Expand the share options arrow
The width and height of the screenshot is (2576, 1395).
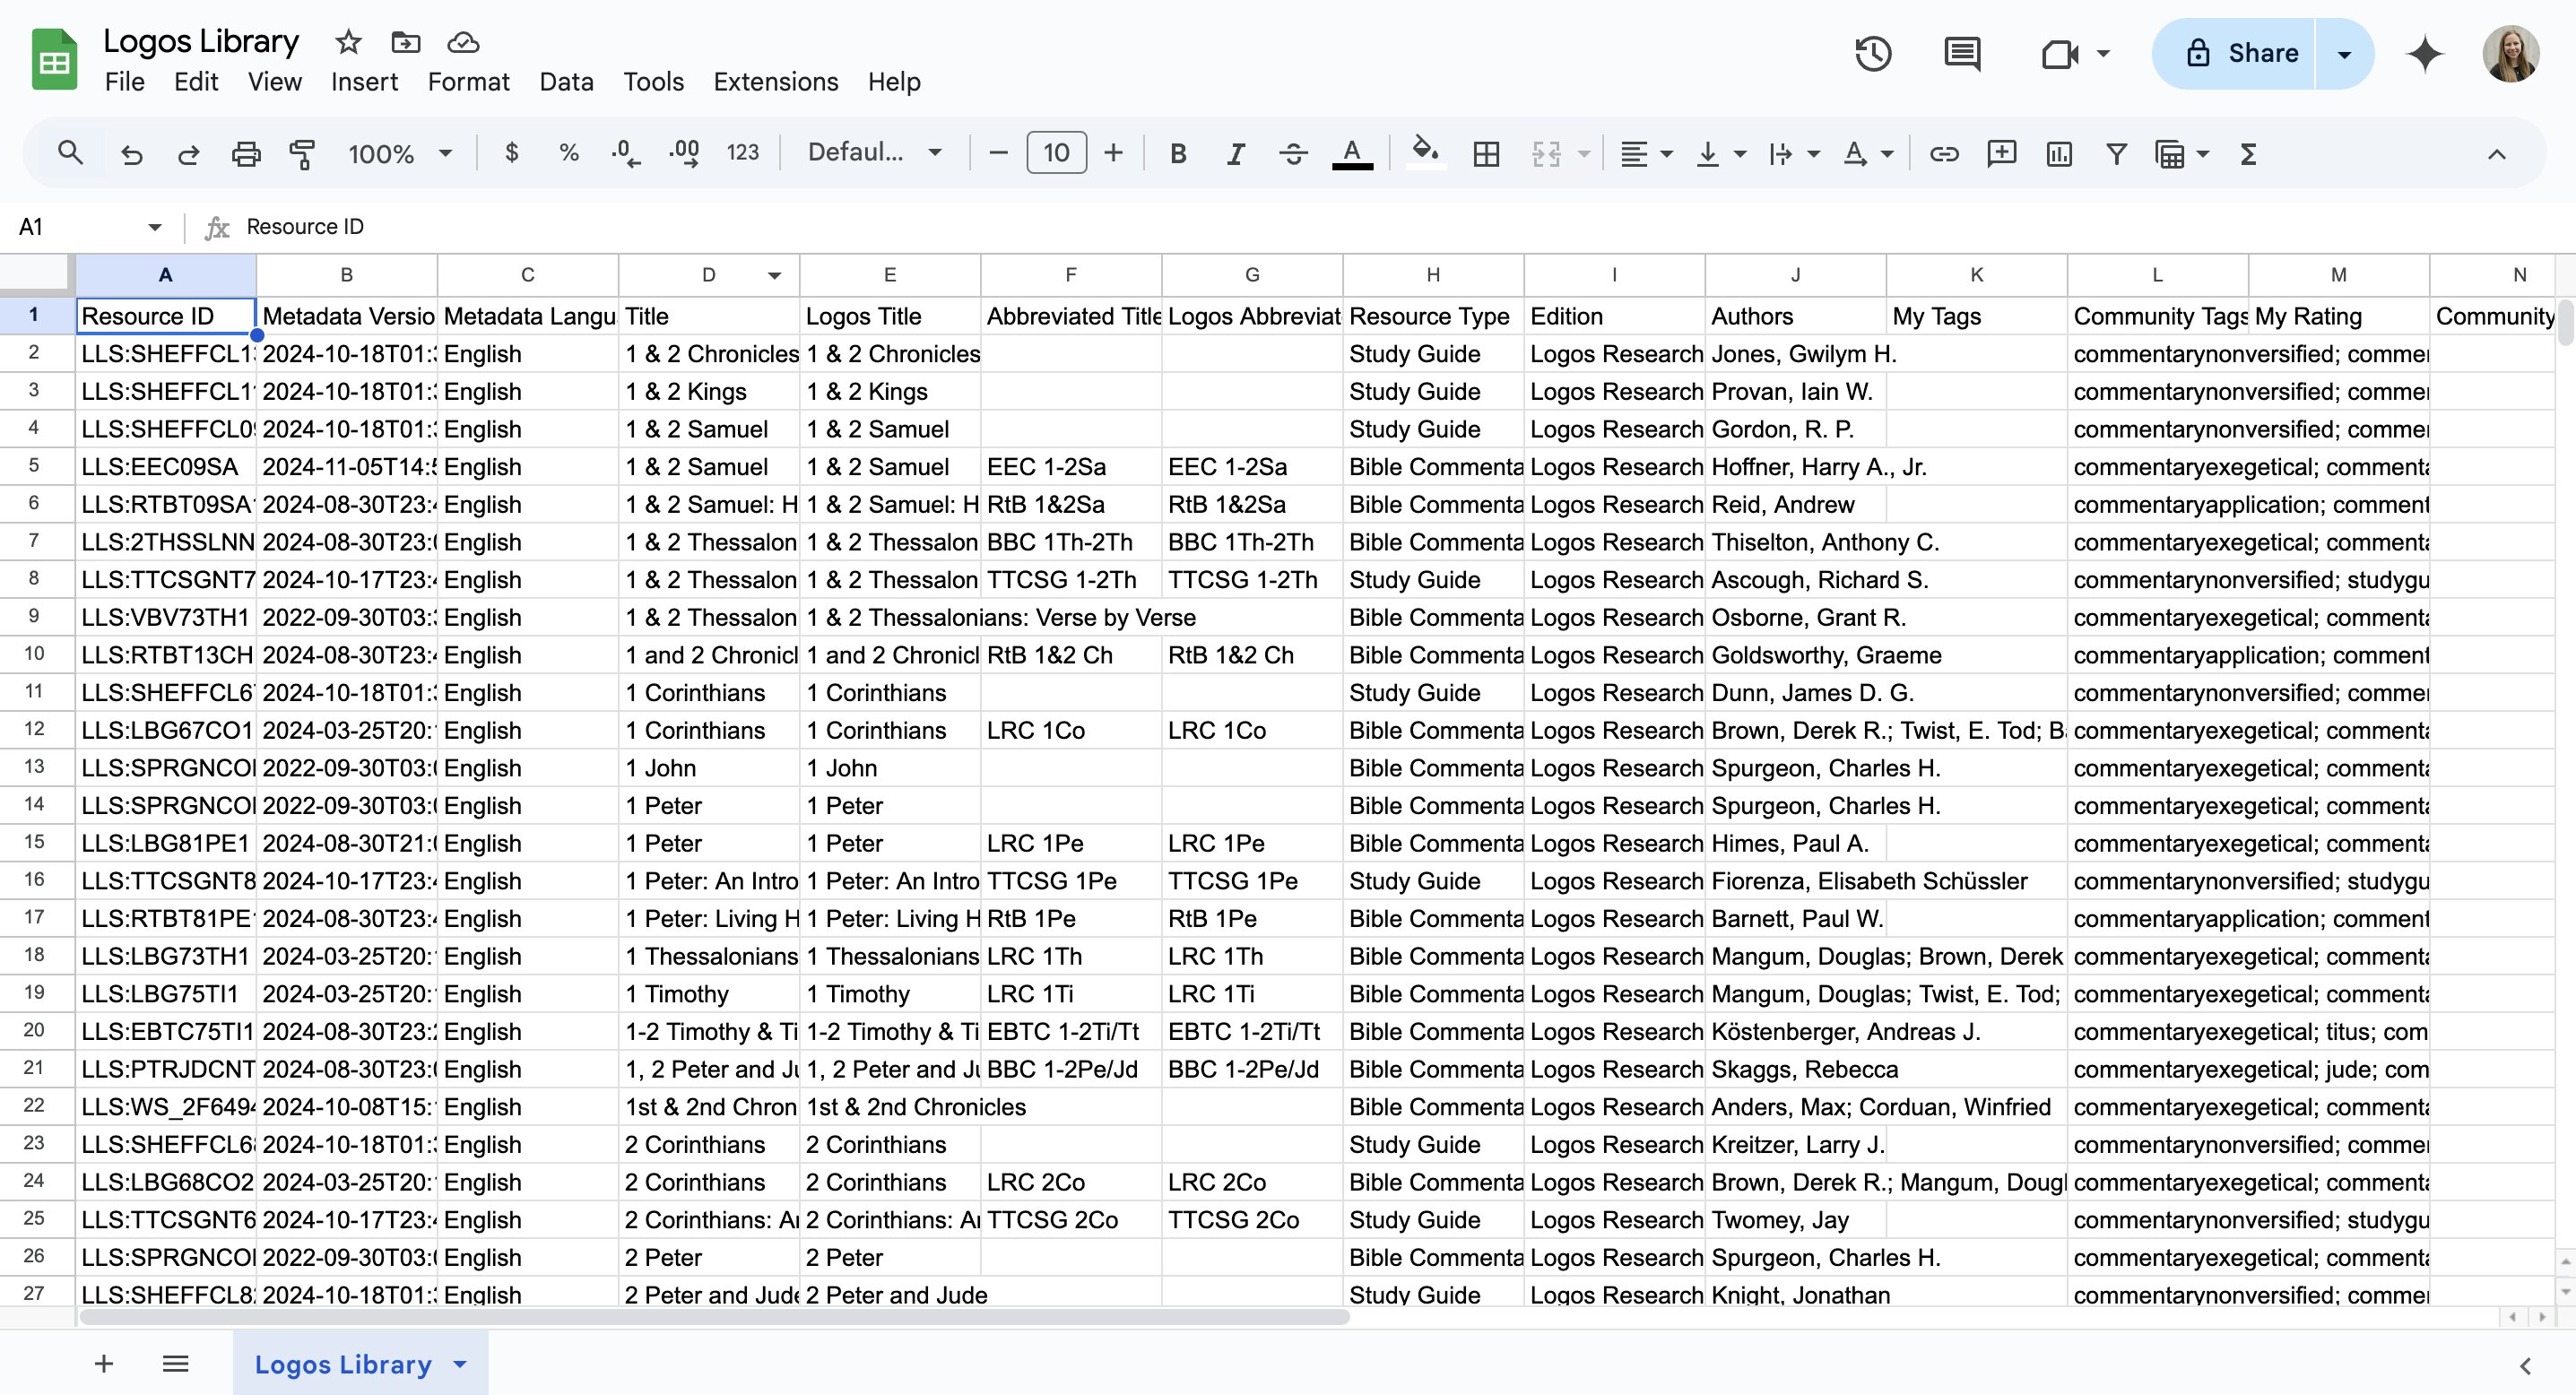(x=2344, y=53)
